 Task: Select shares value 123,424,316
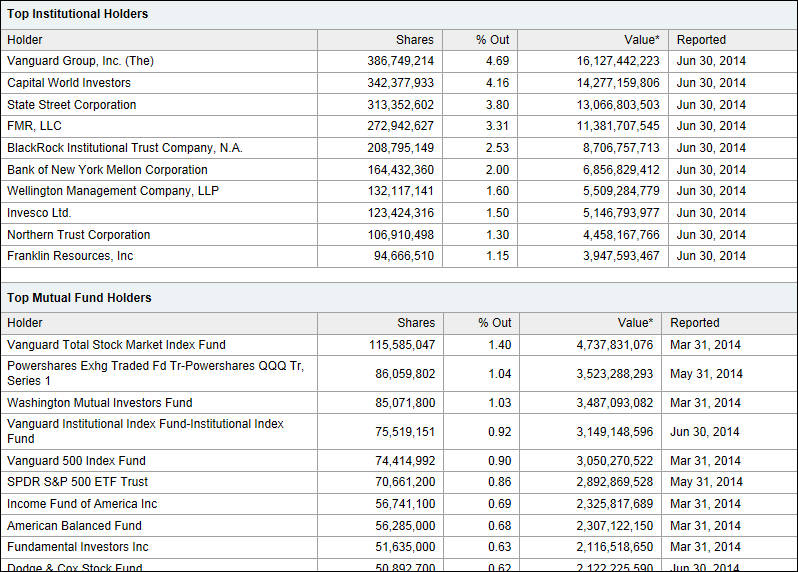[x=401, y=213]
